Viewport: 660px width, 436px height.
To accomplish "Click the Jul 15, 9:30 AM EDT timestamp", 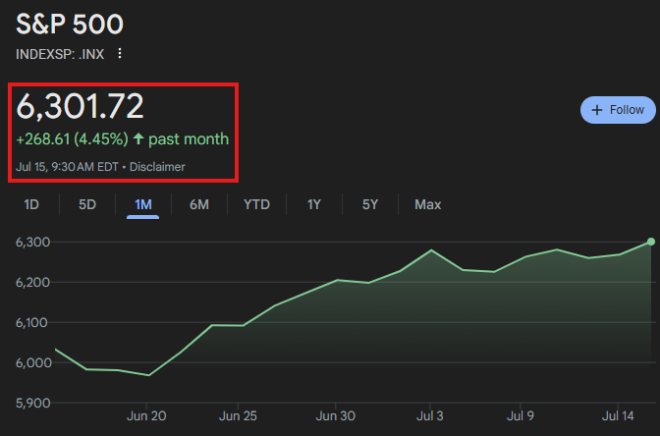I will pos(67,167).
